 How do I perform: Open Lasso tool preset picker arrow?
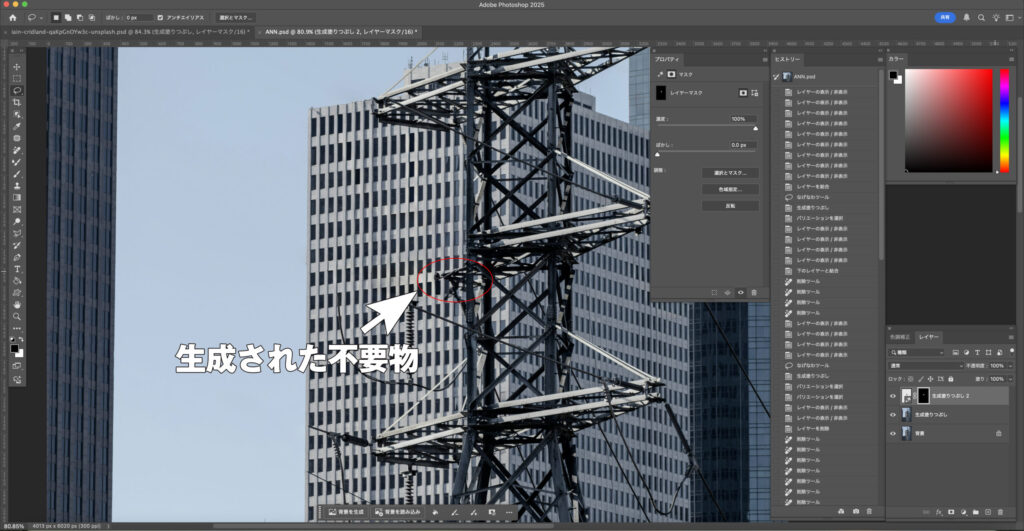pyautogui.click(x=40, y=18)
